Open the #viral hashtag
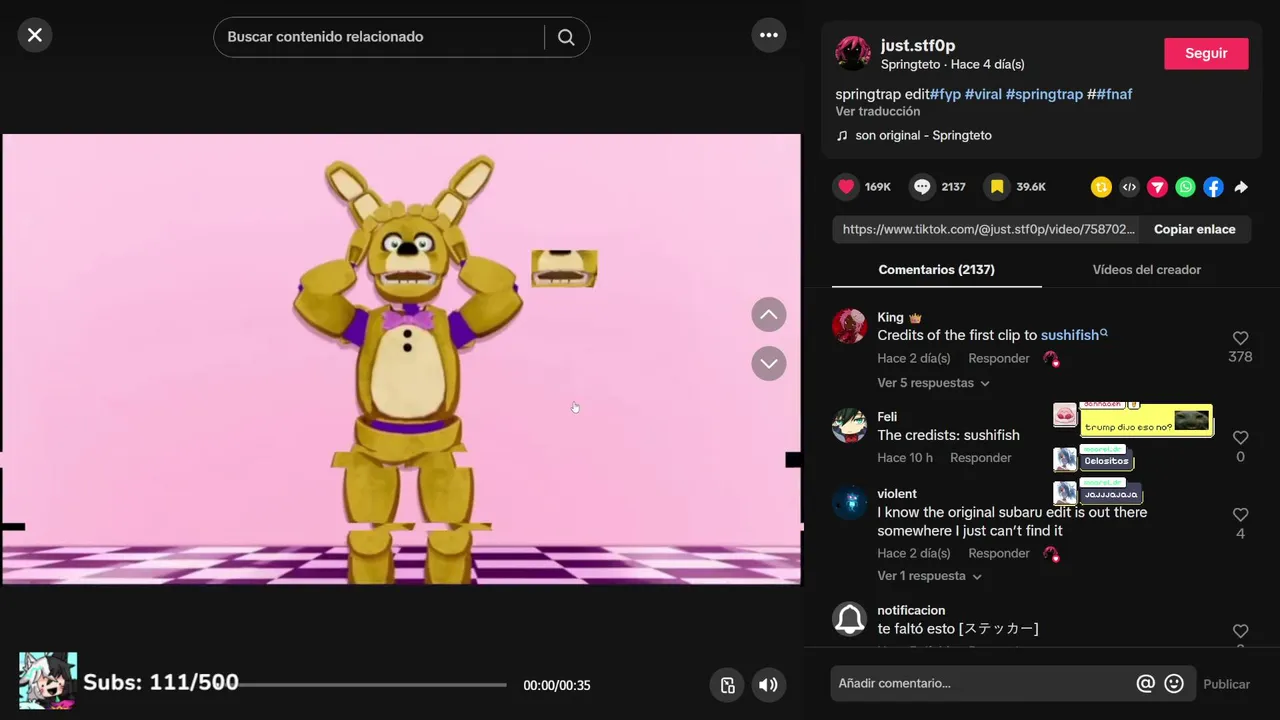1280x720 pixels. (x=983, y=94)
